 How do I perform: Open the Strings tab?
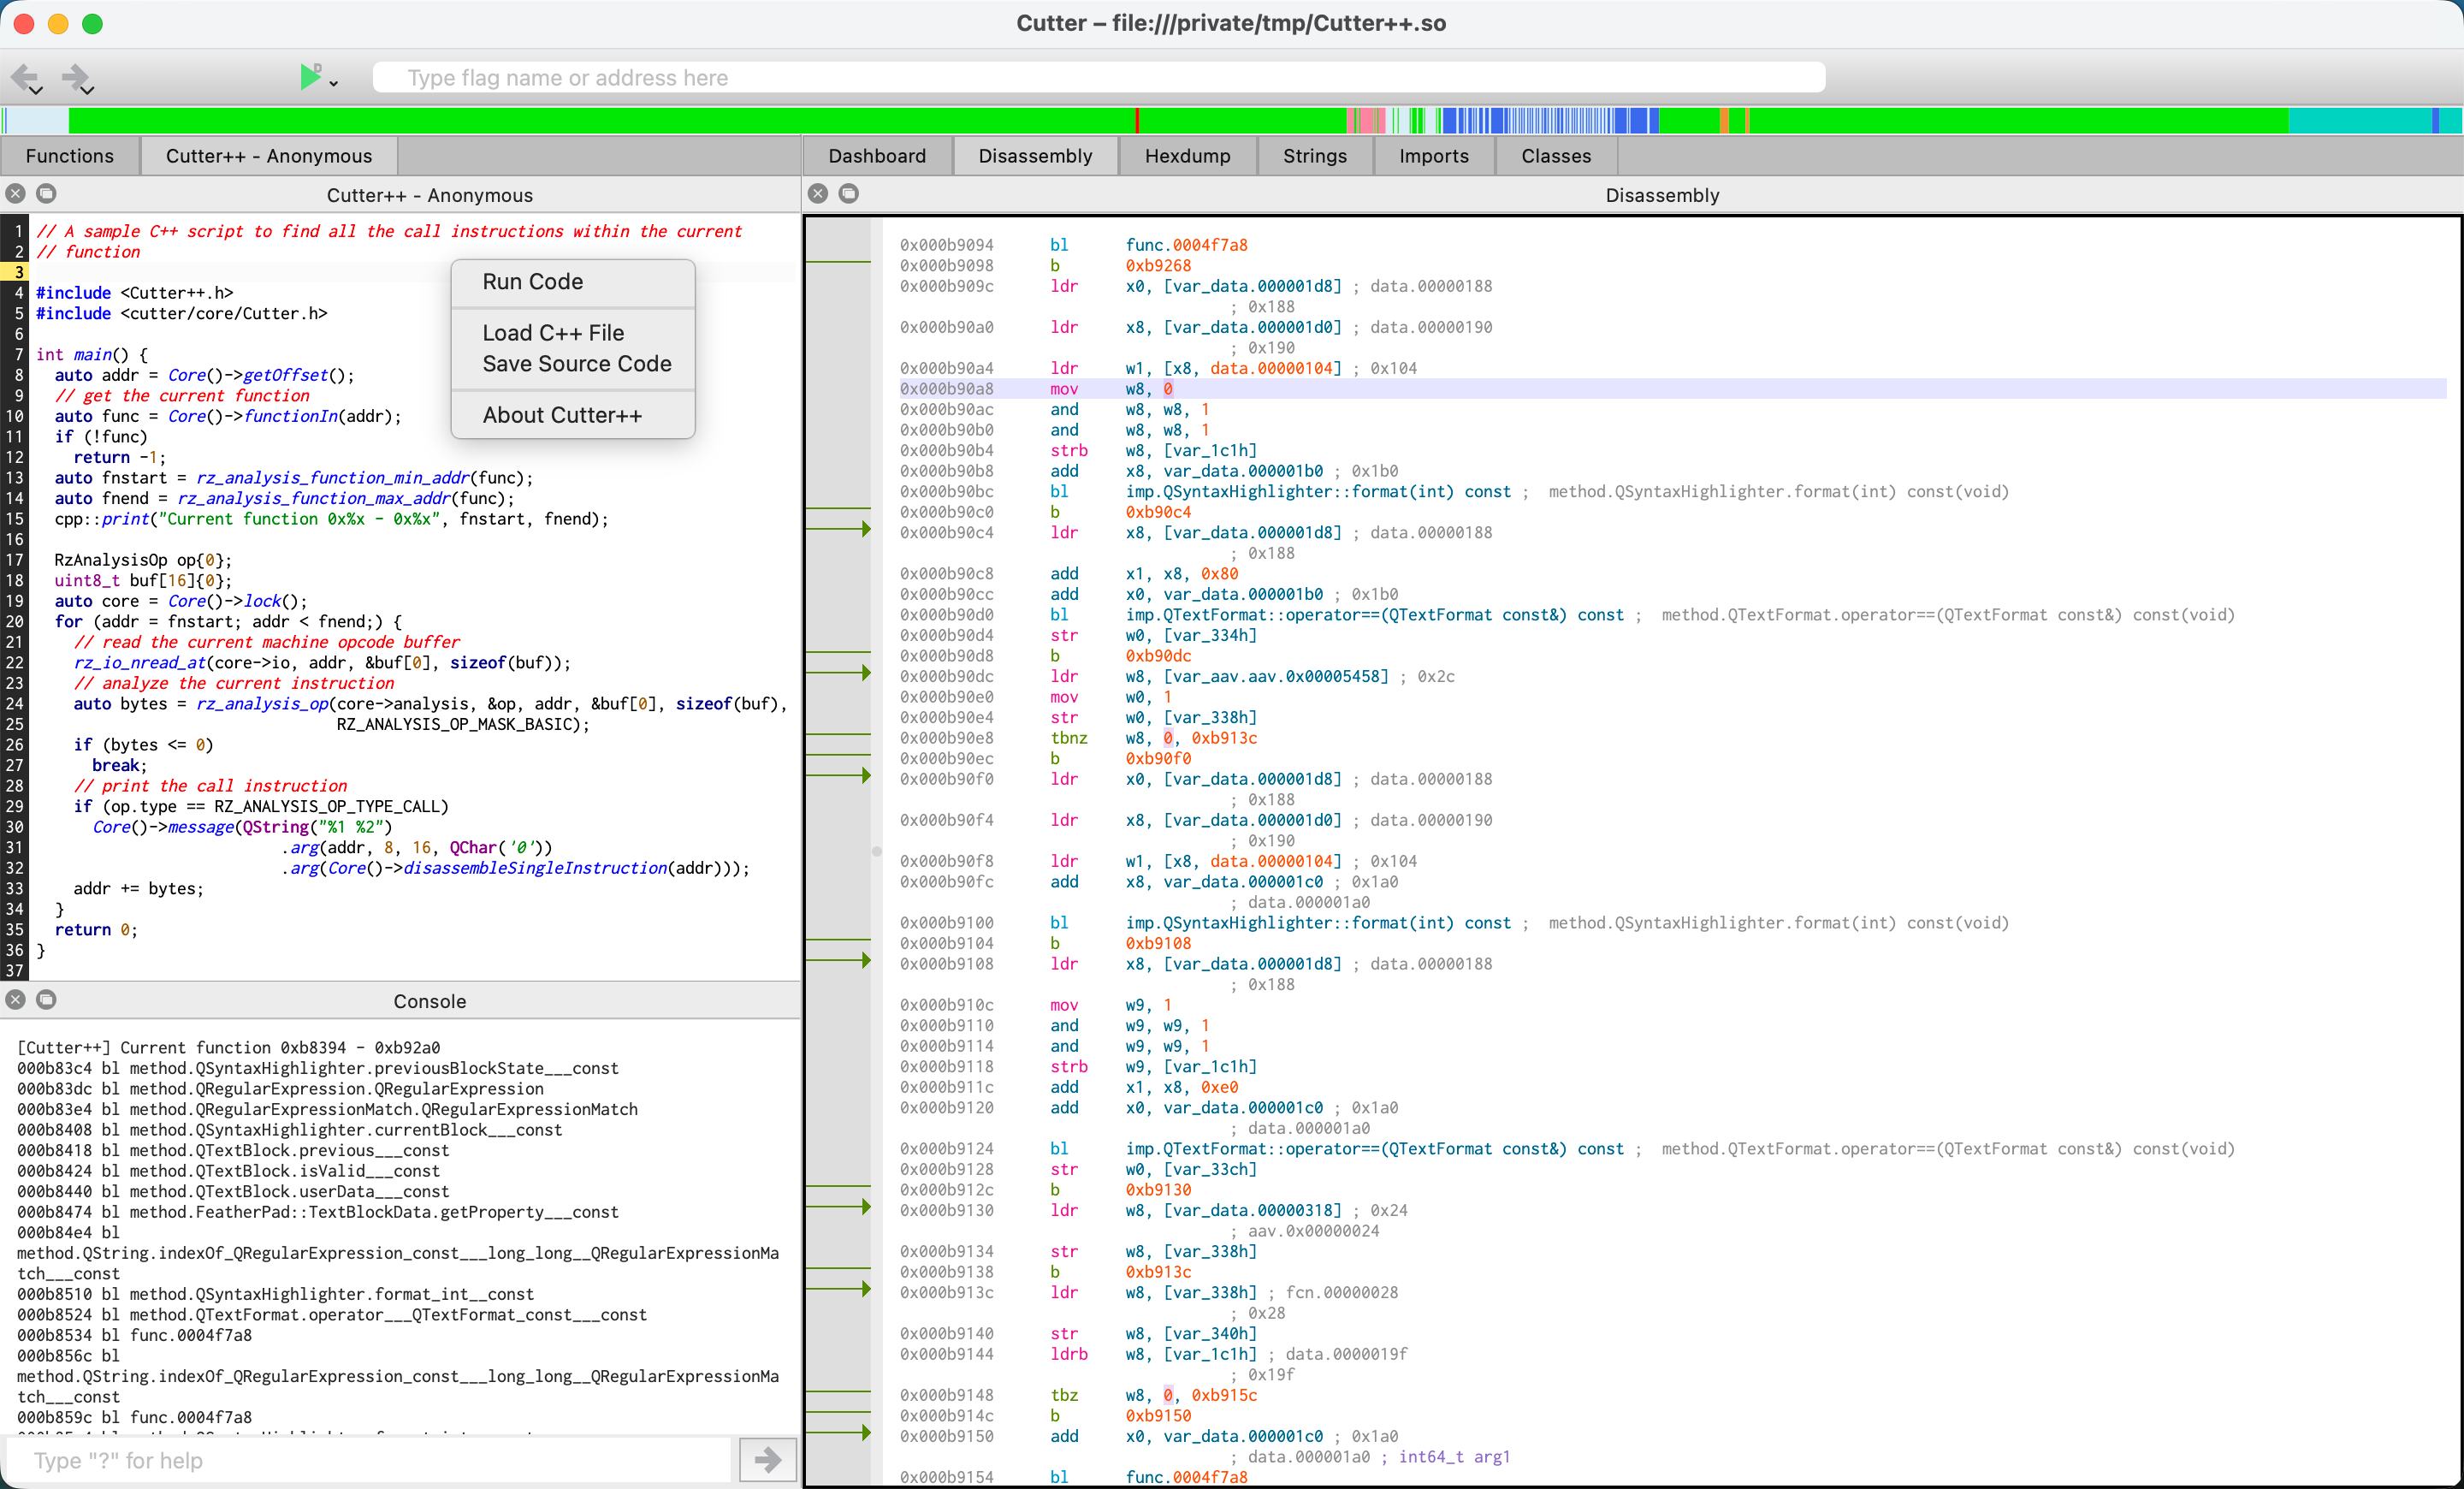1314,156
